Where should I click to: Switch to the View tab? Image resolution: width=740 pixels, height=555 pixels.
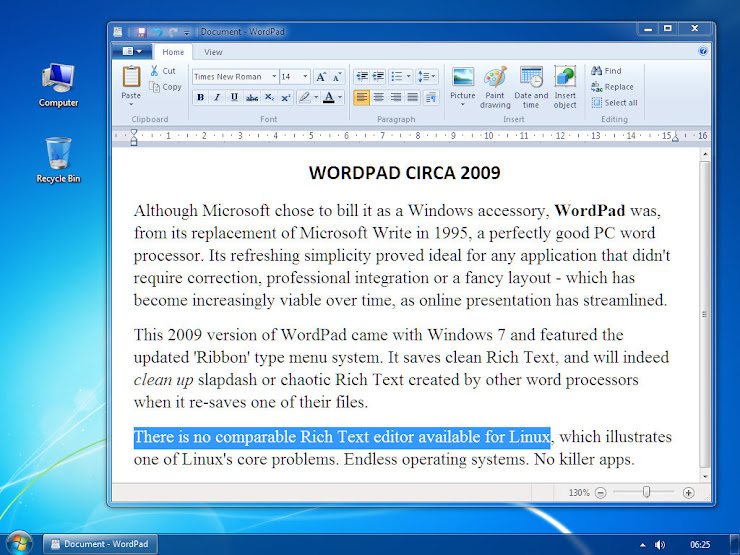[x=213, y=52]
